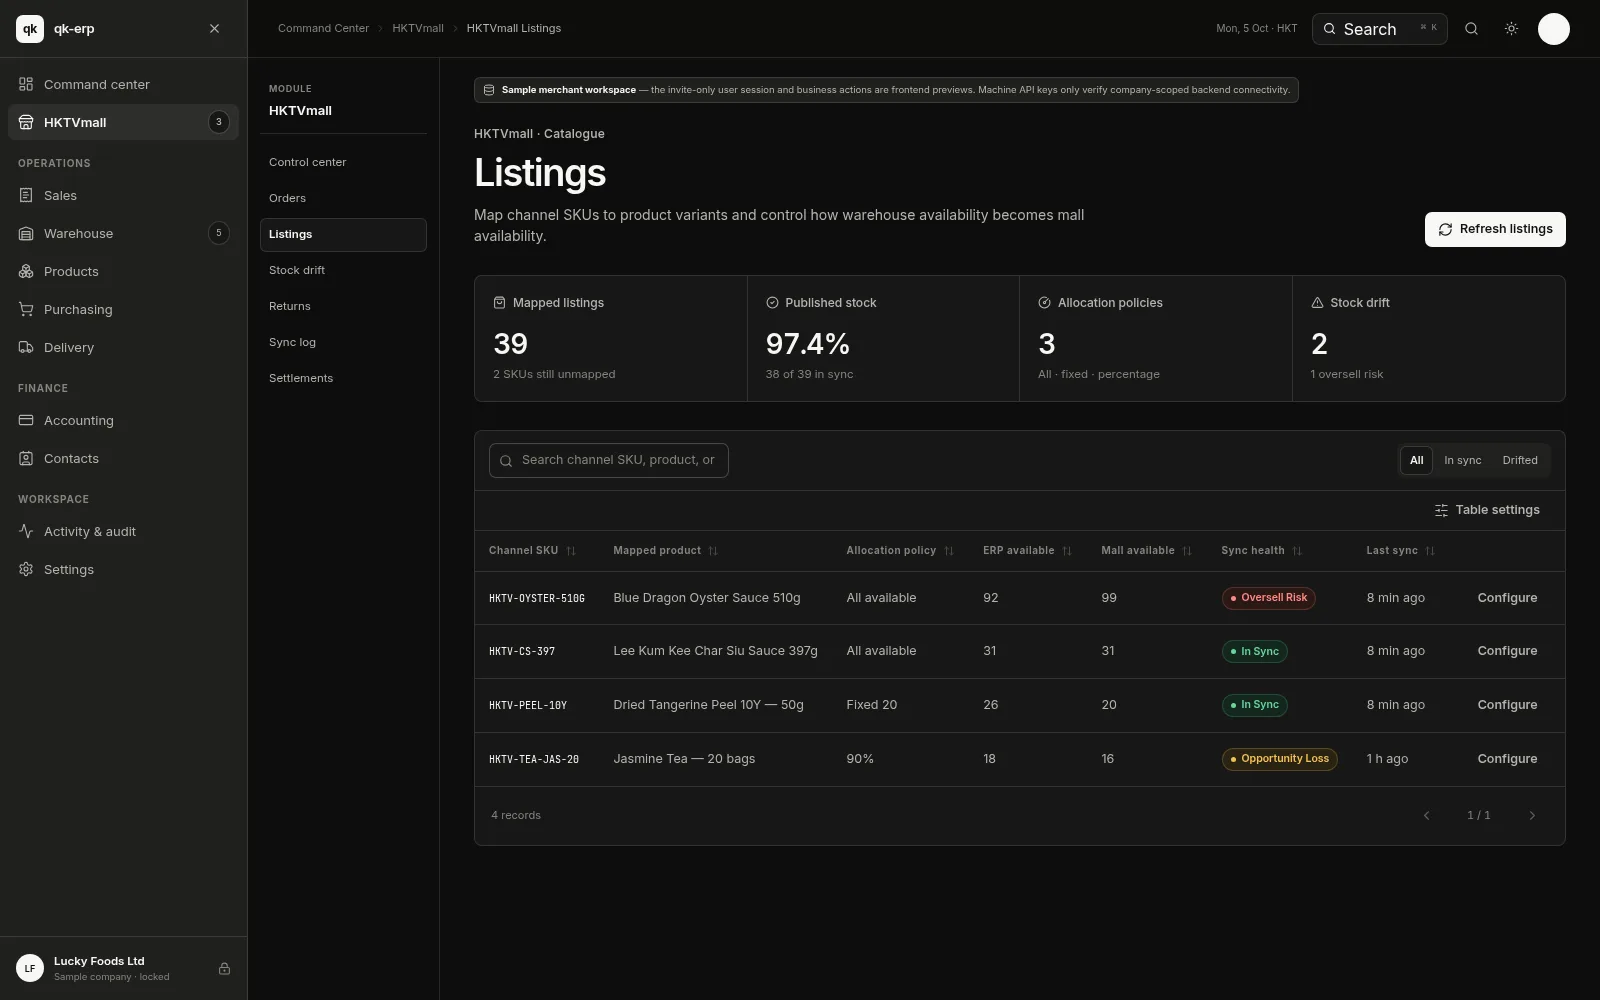Click the Purchasing cart icon
This screenshot has width=1600, height=1000.
(x=26, y=309)
